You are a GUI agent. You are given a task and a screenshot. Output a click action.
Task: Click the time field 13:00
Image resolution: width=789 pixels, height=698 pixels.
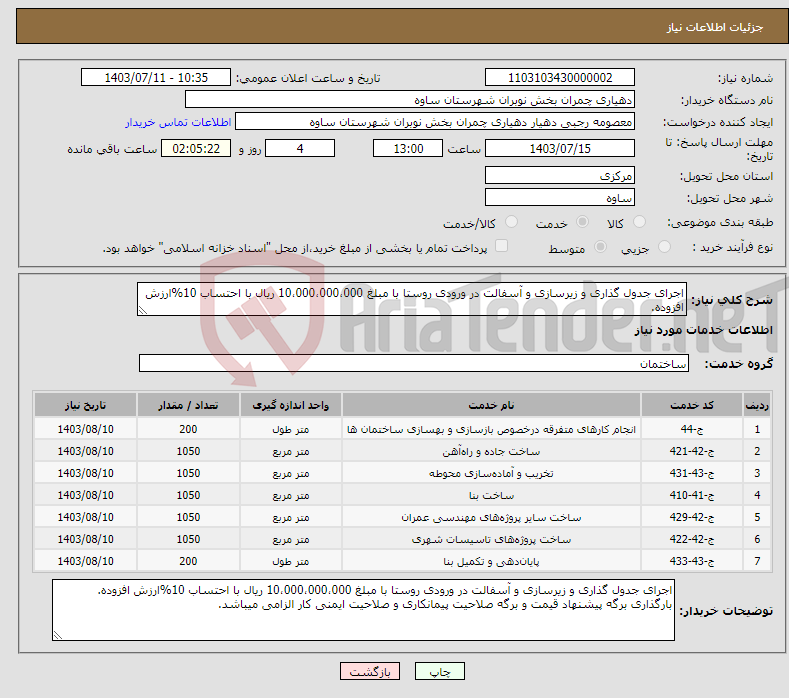(408, 148)
